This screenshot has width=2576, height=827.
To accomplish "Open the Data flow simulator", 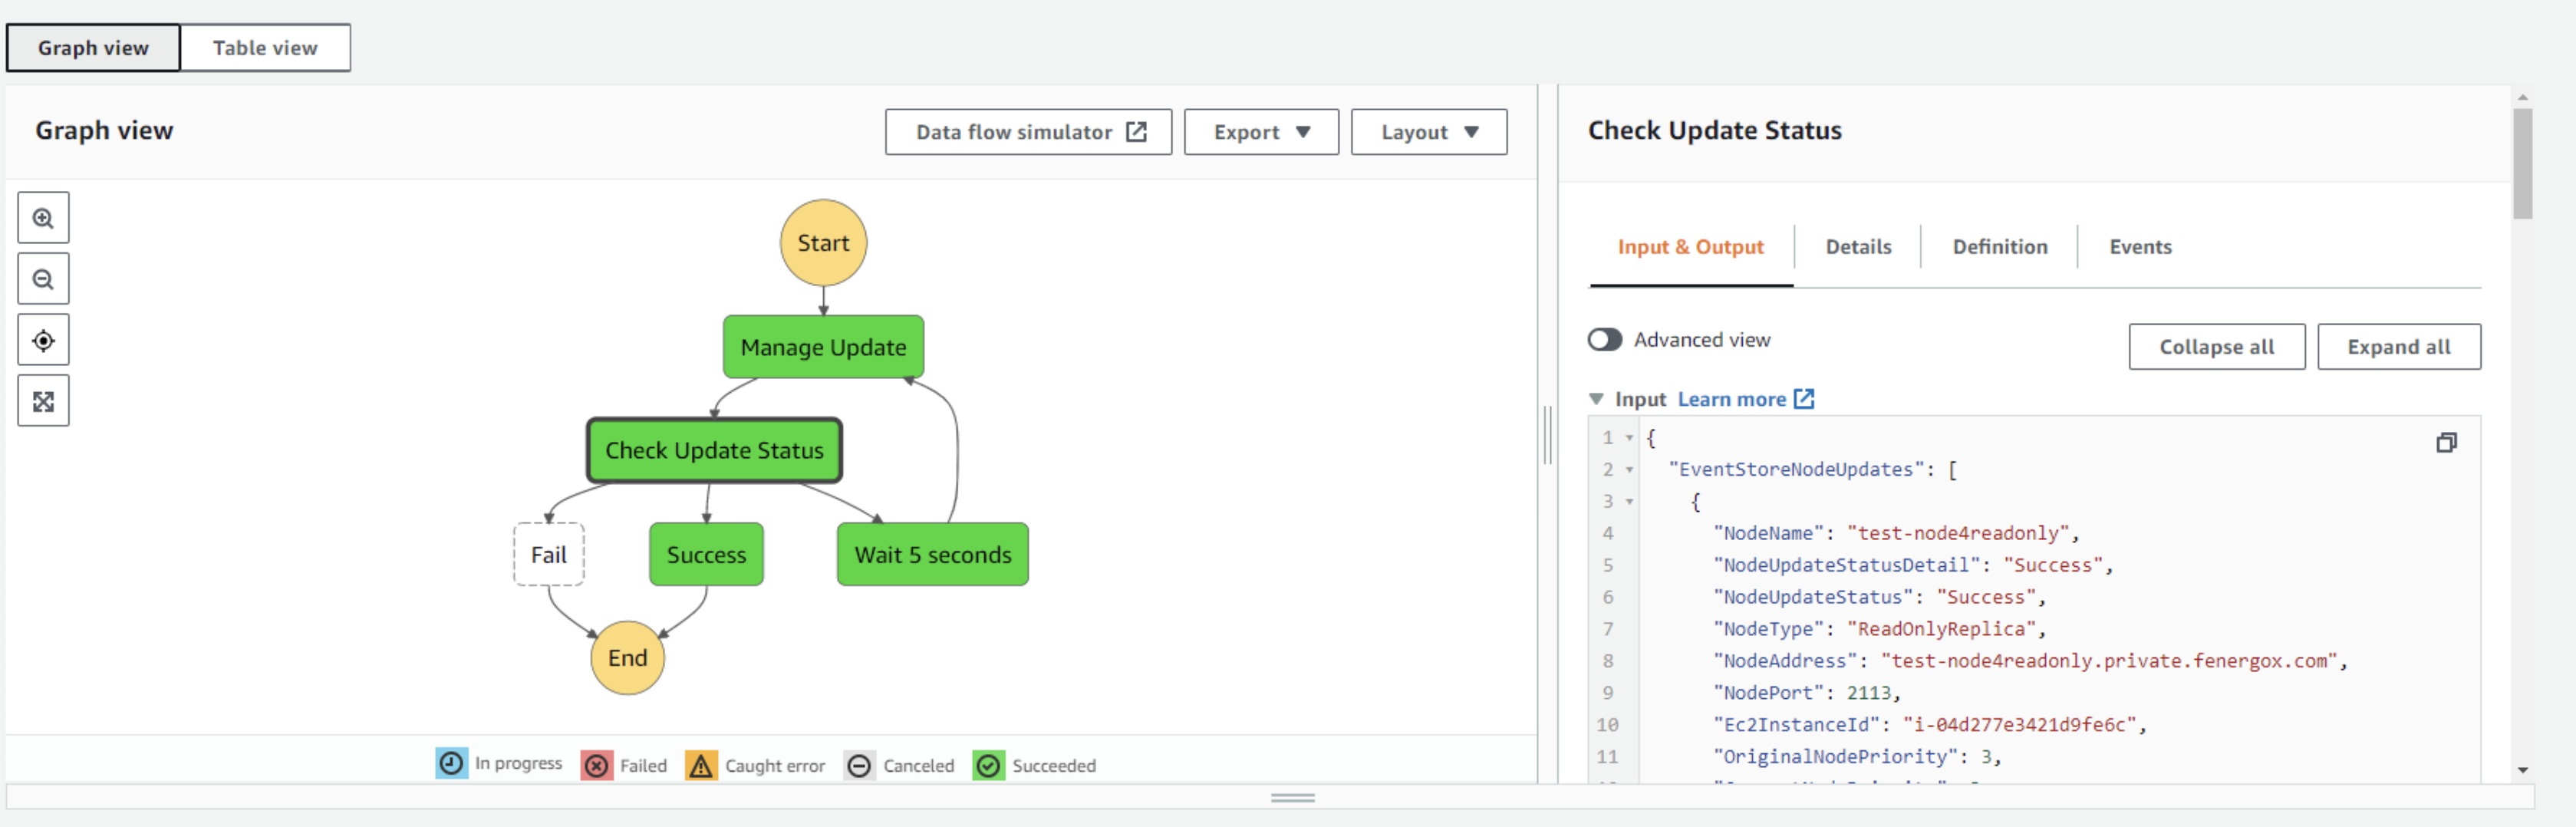I will [1027, 132].
